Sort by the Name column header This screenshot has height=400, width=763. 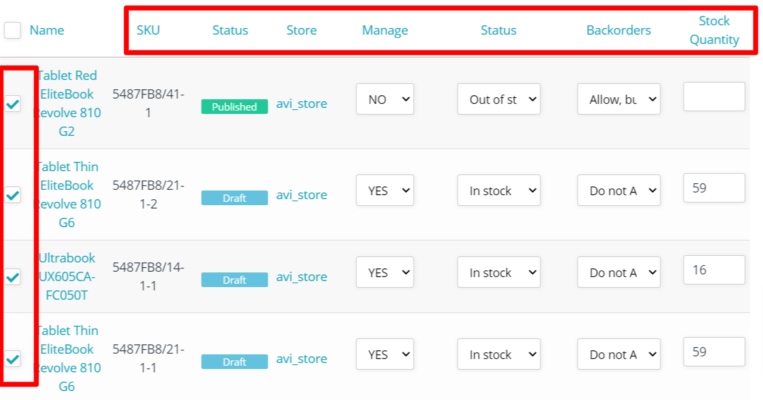pyautogui.click(x=47, y=30)
